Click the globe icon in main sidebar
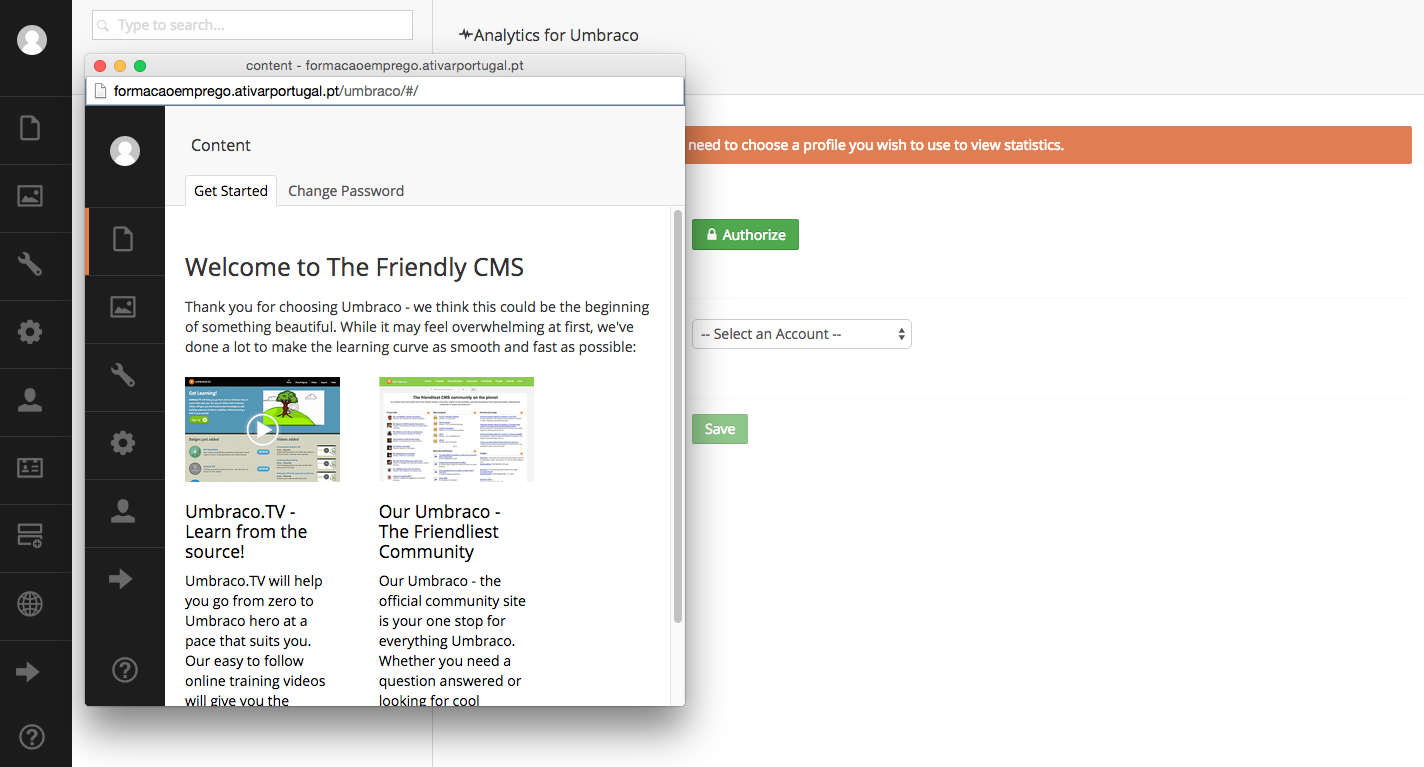The width and height of the screenshot is (1424, 767). [x=30, y=604]
